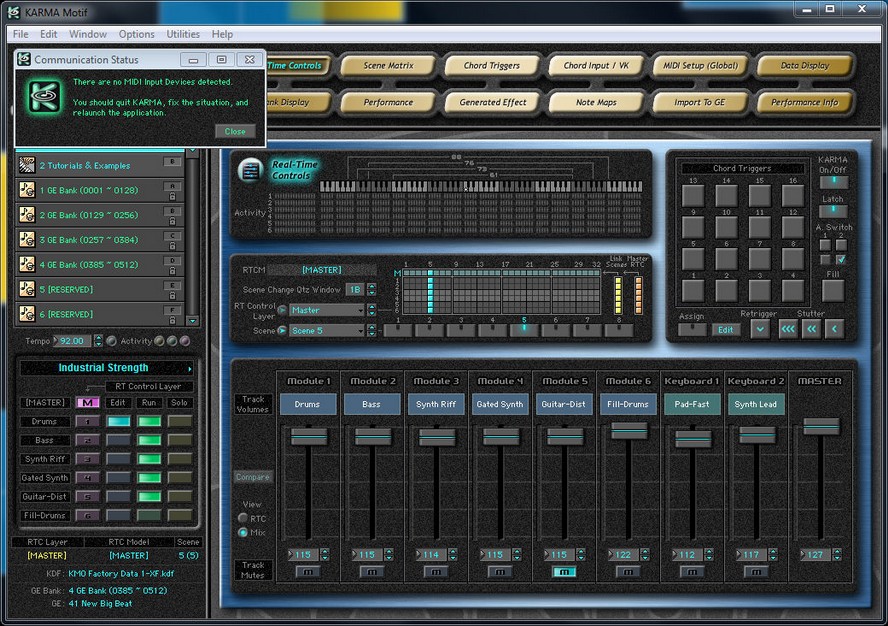
Task: Click the triple-arrow Stutter button
Action: (x=788, y=329)
